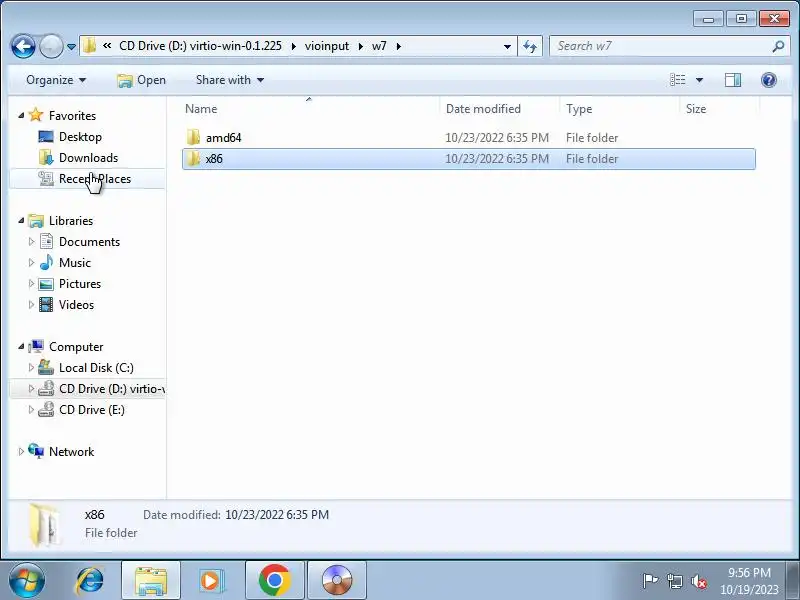This screenshot has width=800, height=600.
Task: Toggle the preview pane
Action: [733, 80]
